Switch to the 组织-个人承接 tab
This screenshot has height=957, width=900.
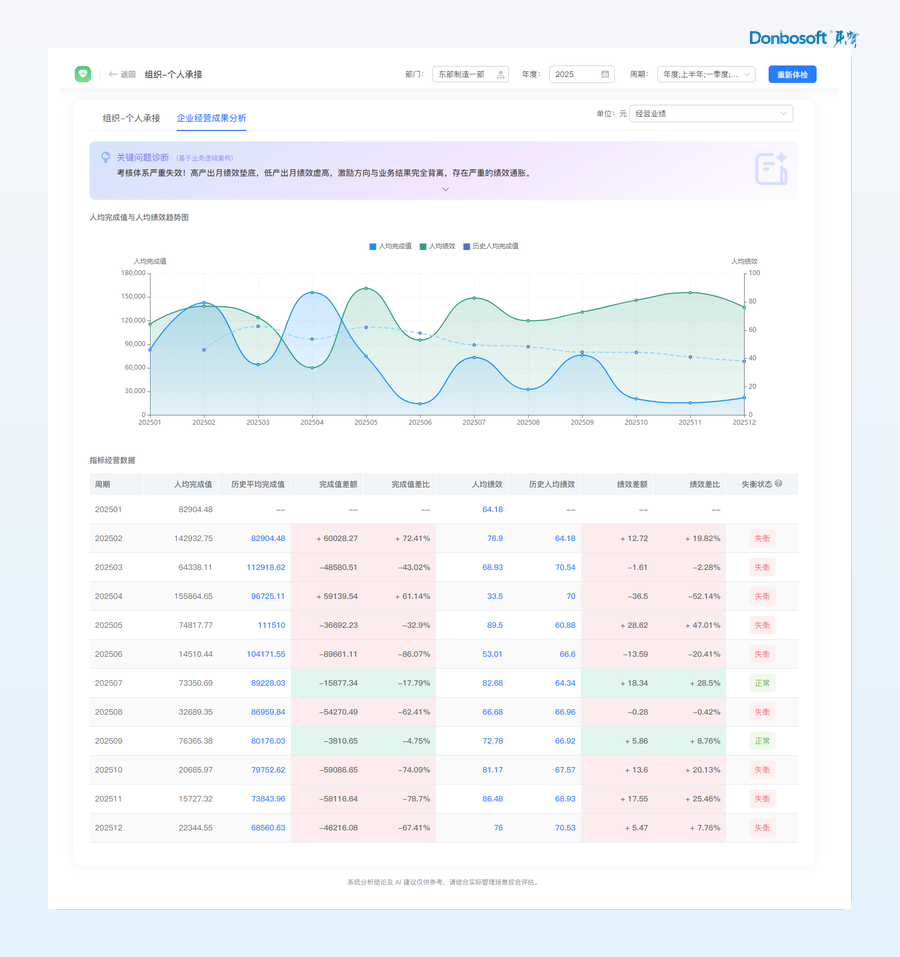[131, 118]
